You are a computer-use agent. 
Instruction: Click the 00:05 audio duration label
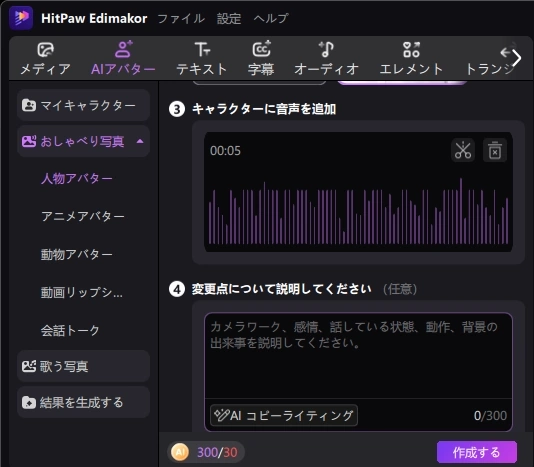pos(225,151)
